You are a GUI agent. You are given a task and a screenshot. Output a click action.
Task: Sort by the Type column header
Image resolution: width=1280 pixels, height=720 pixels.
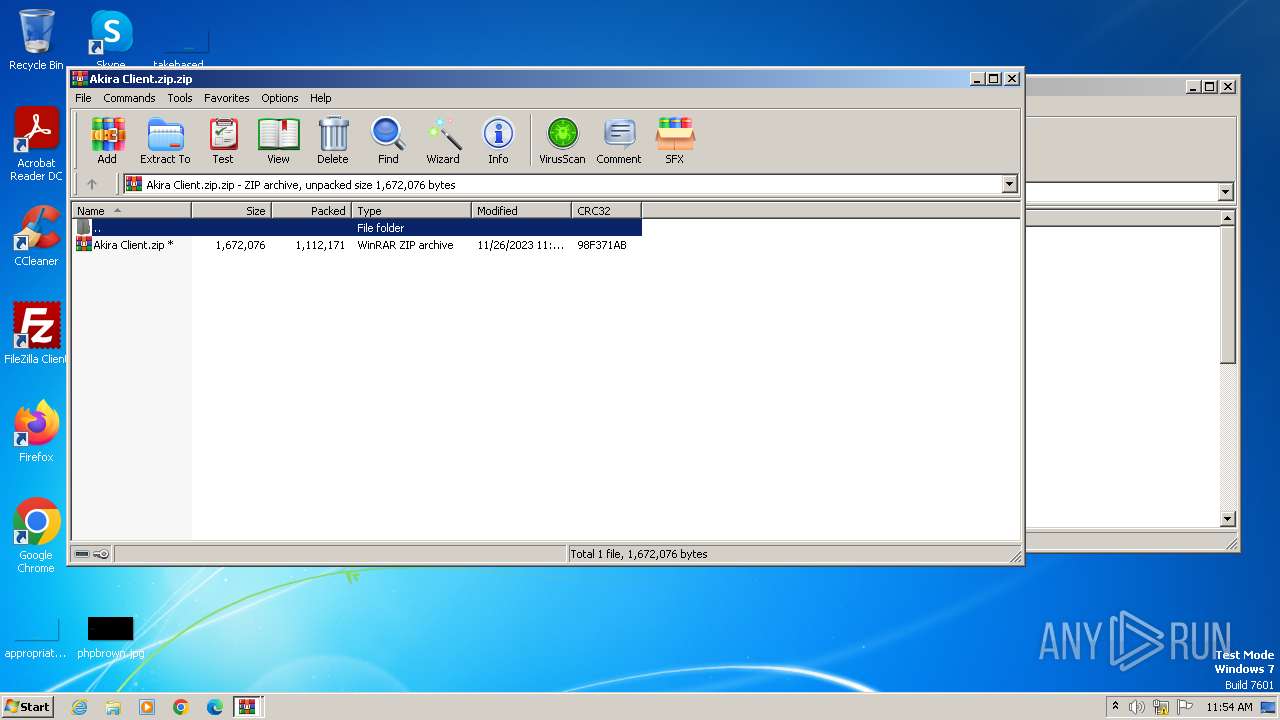click(411, 210)
